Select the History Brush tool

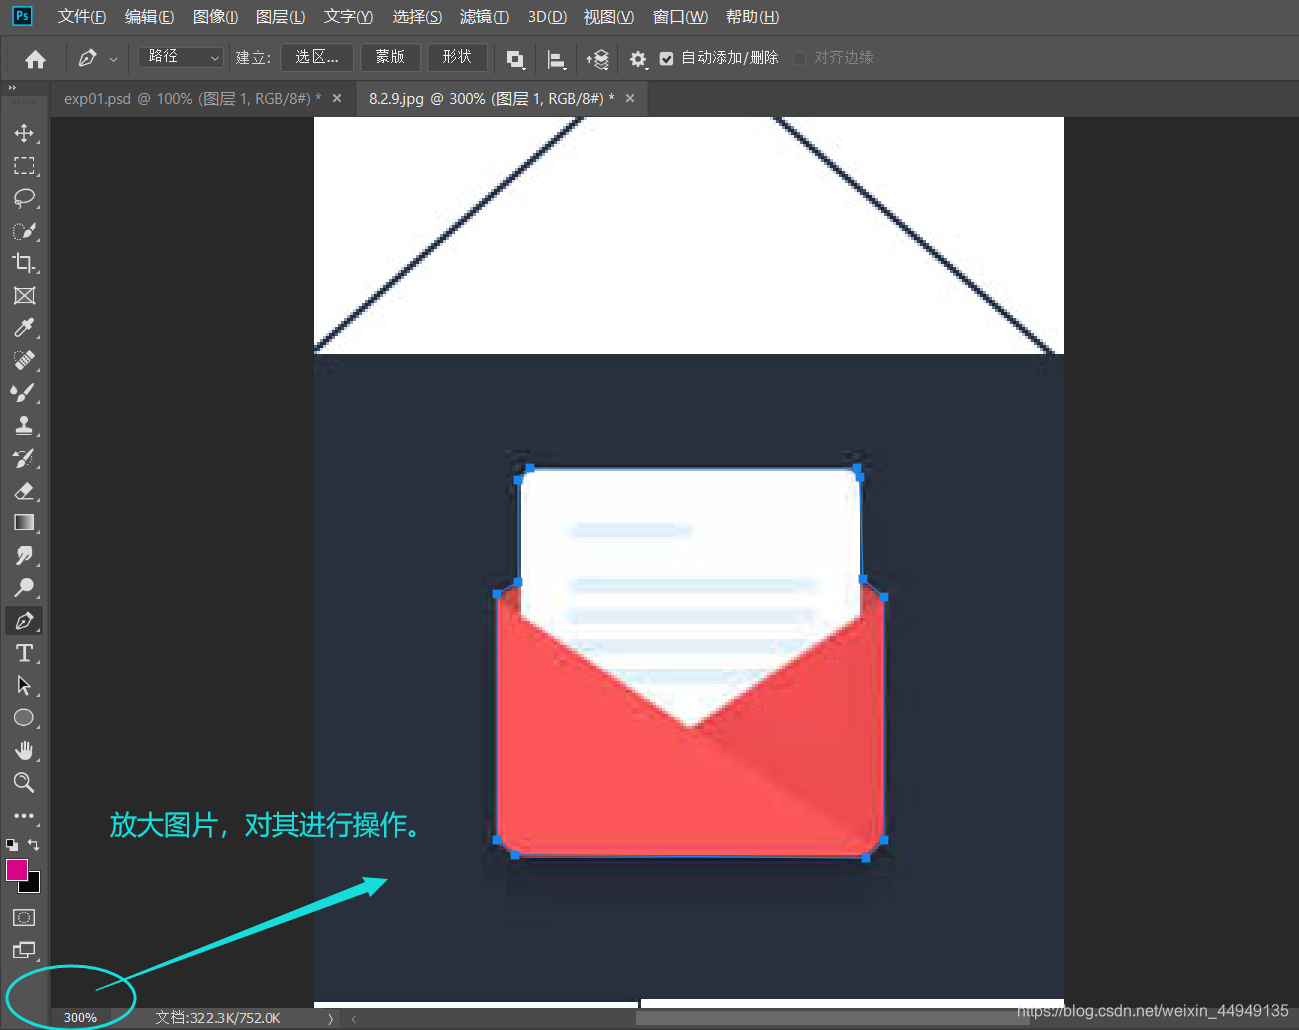[x=24, y=458]
